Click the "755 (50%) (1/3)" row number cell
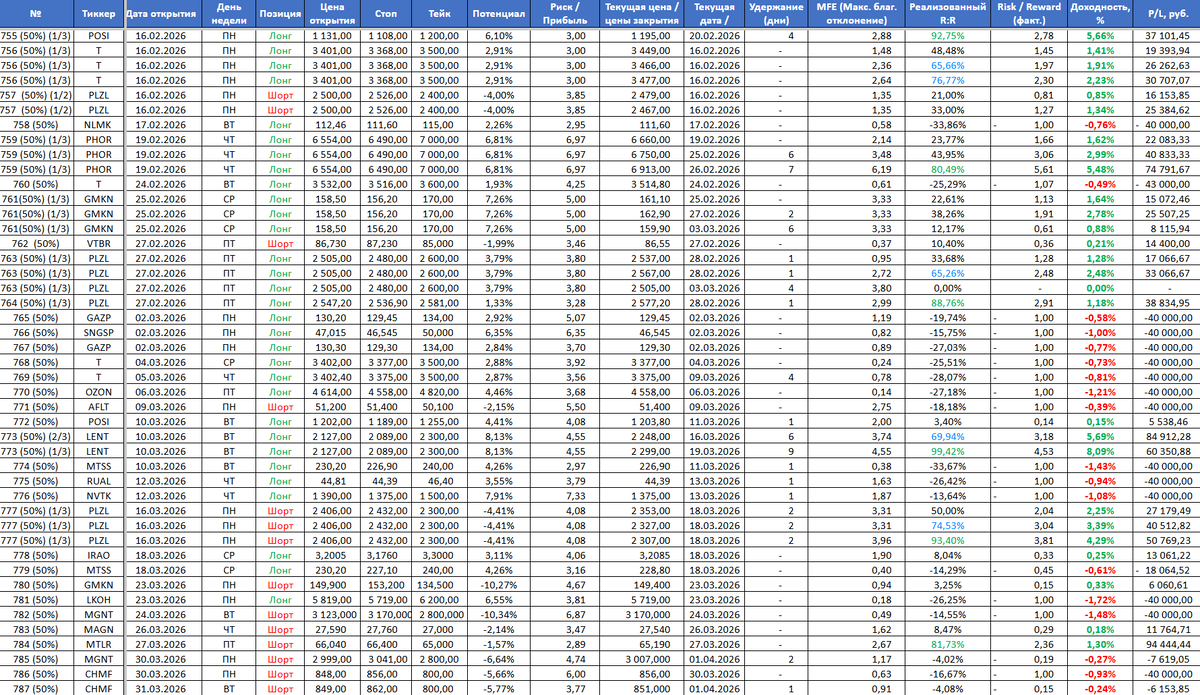 click(x=36, y=36)
